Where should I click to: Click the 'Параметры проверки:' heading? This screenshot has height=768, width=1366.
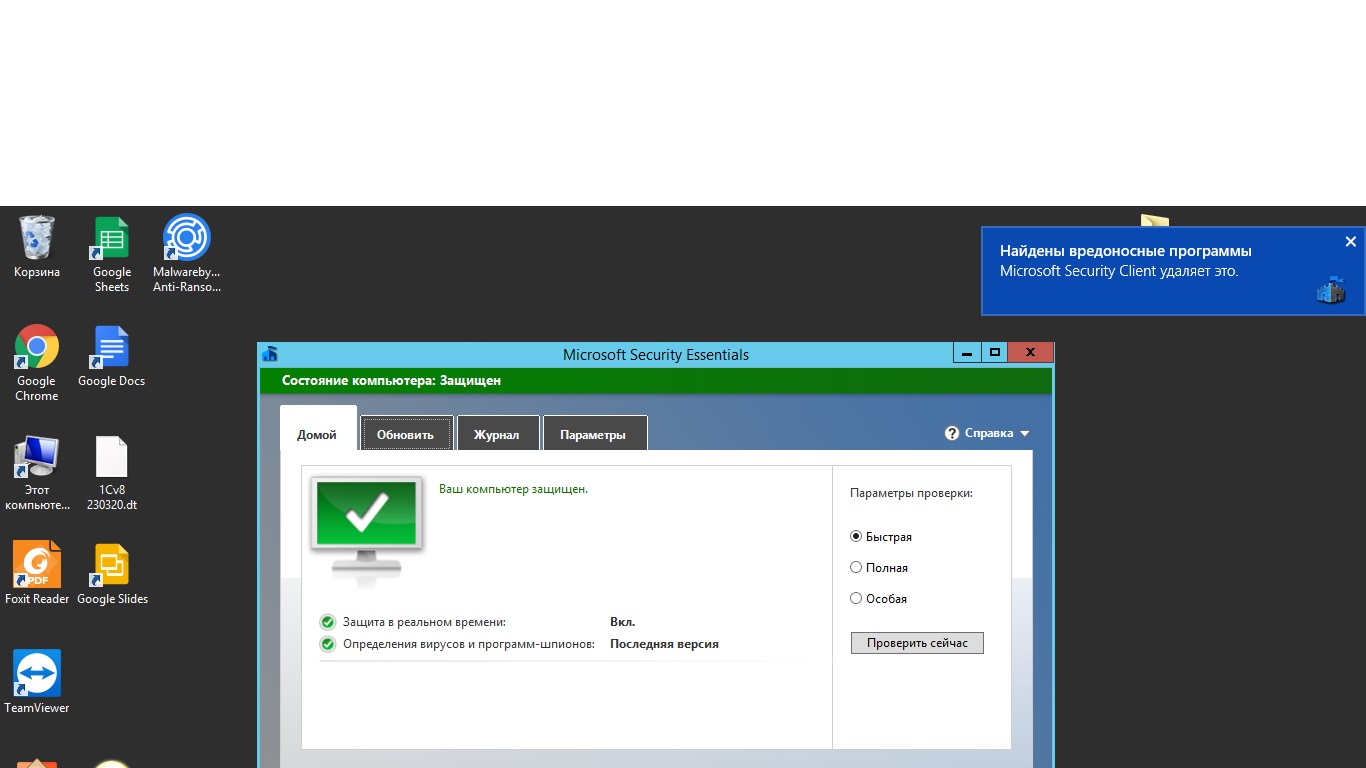[x=911, y=493]
